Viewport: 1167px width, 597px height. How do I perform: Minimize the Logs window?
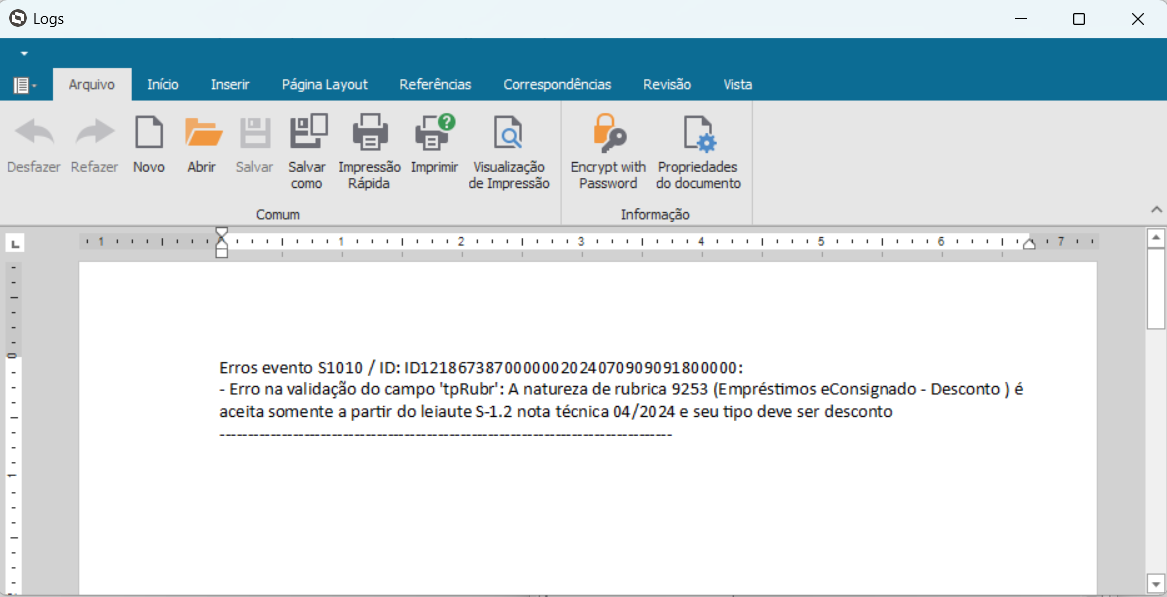1020,19
